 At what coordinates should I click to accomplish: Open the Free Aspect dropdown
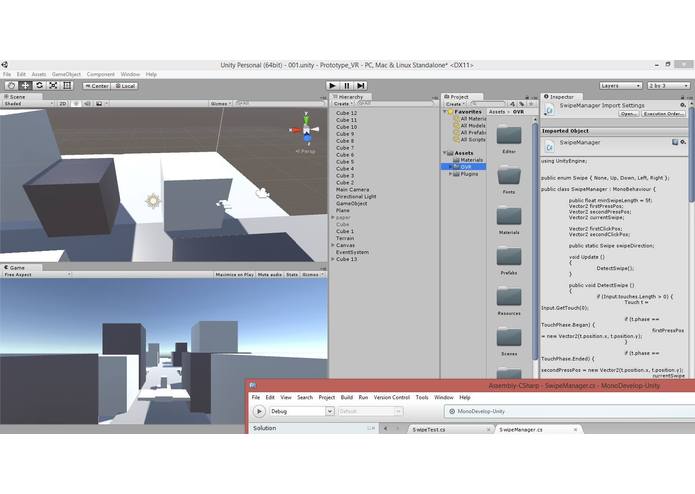(x=37, y=275)
